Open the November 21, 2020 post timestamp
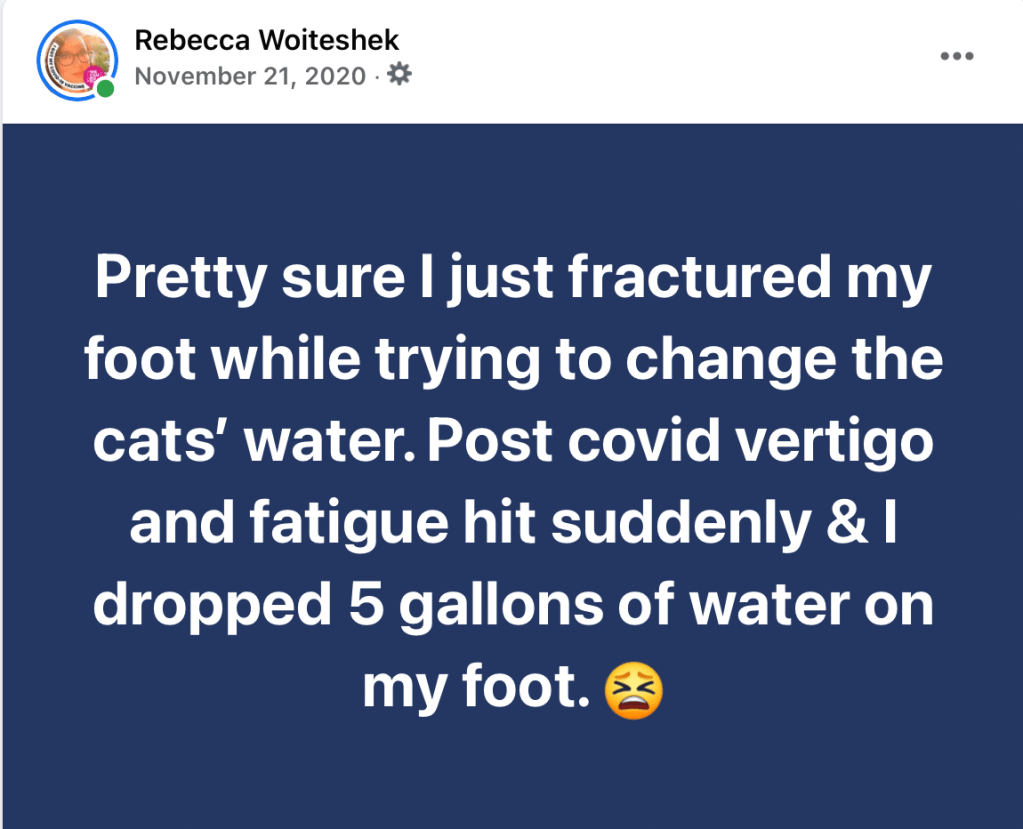Viewport: 1023px width, 829px height. pyautogui.click(x=250, y=76)
